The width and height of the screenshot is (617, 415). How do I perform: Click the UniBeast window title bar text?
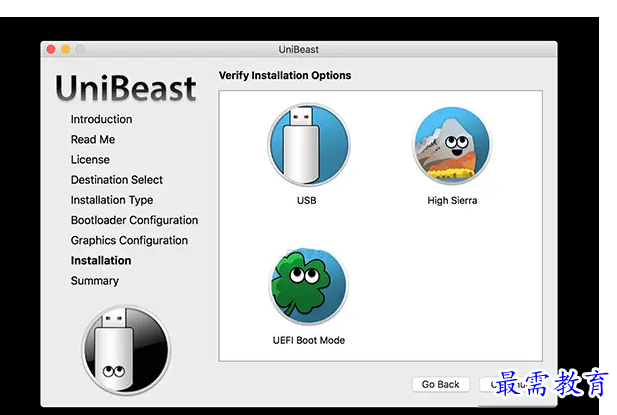(299, 50)
